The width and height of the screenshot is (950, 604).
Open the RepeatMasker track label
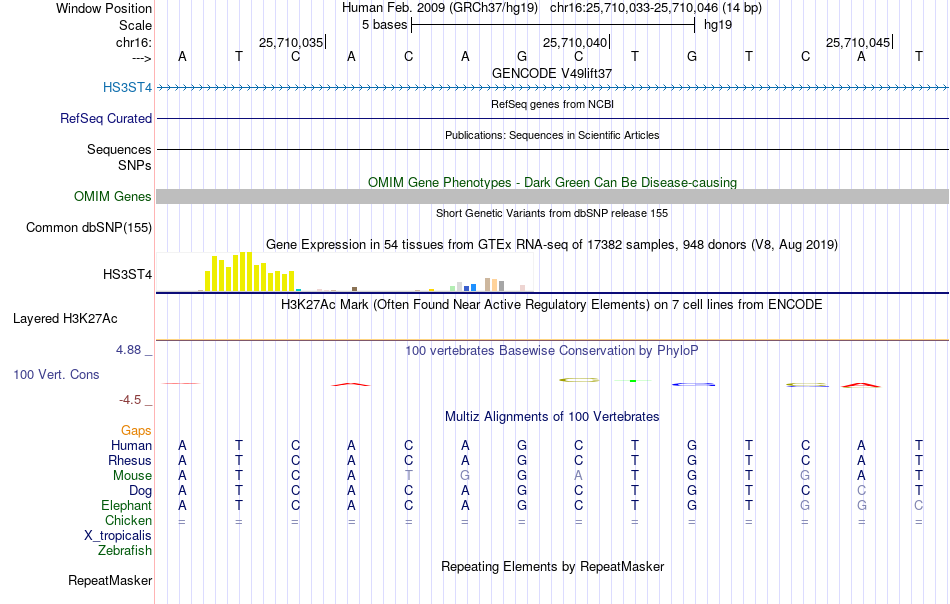110,580
